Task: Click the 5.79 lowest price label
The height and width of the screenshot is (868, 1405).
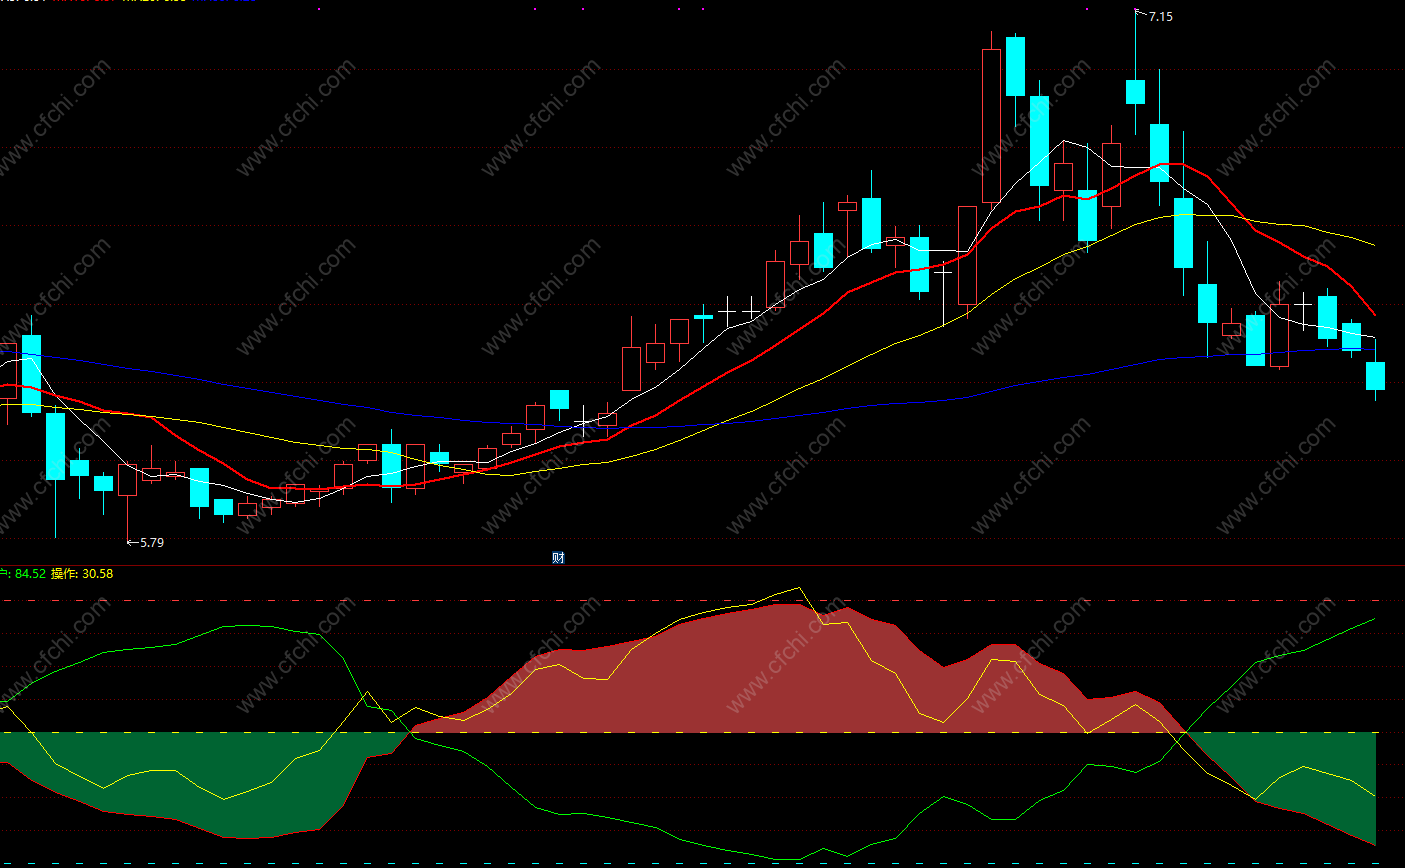Action: 151,542
